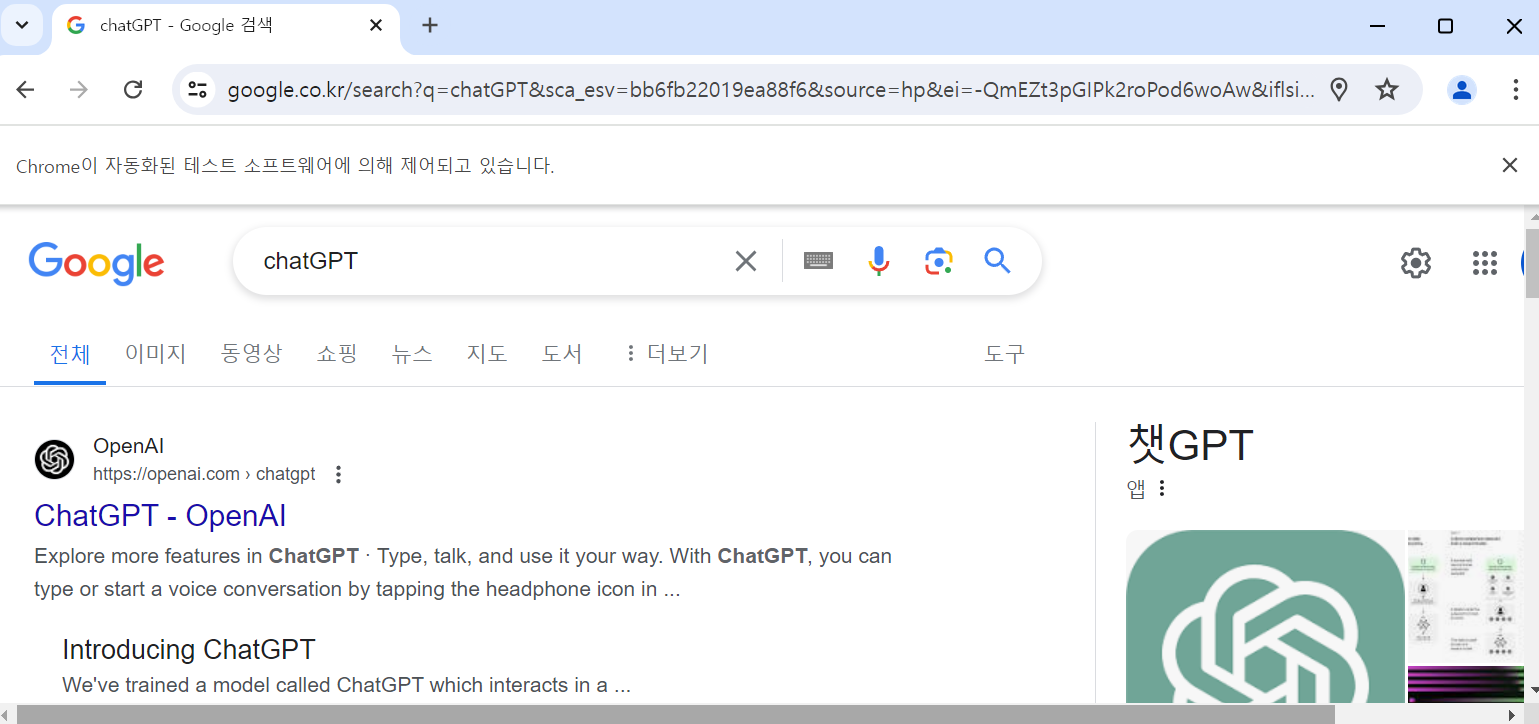Viewport: 1539px width, 724px height.
Task: Open the location permission icon
Action: coord(1339,90)
